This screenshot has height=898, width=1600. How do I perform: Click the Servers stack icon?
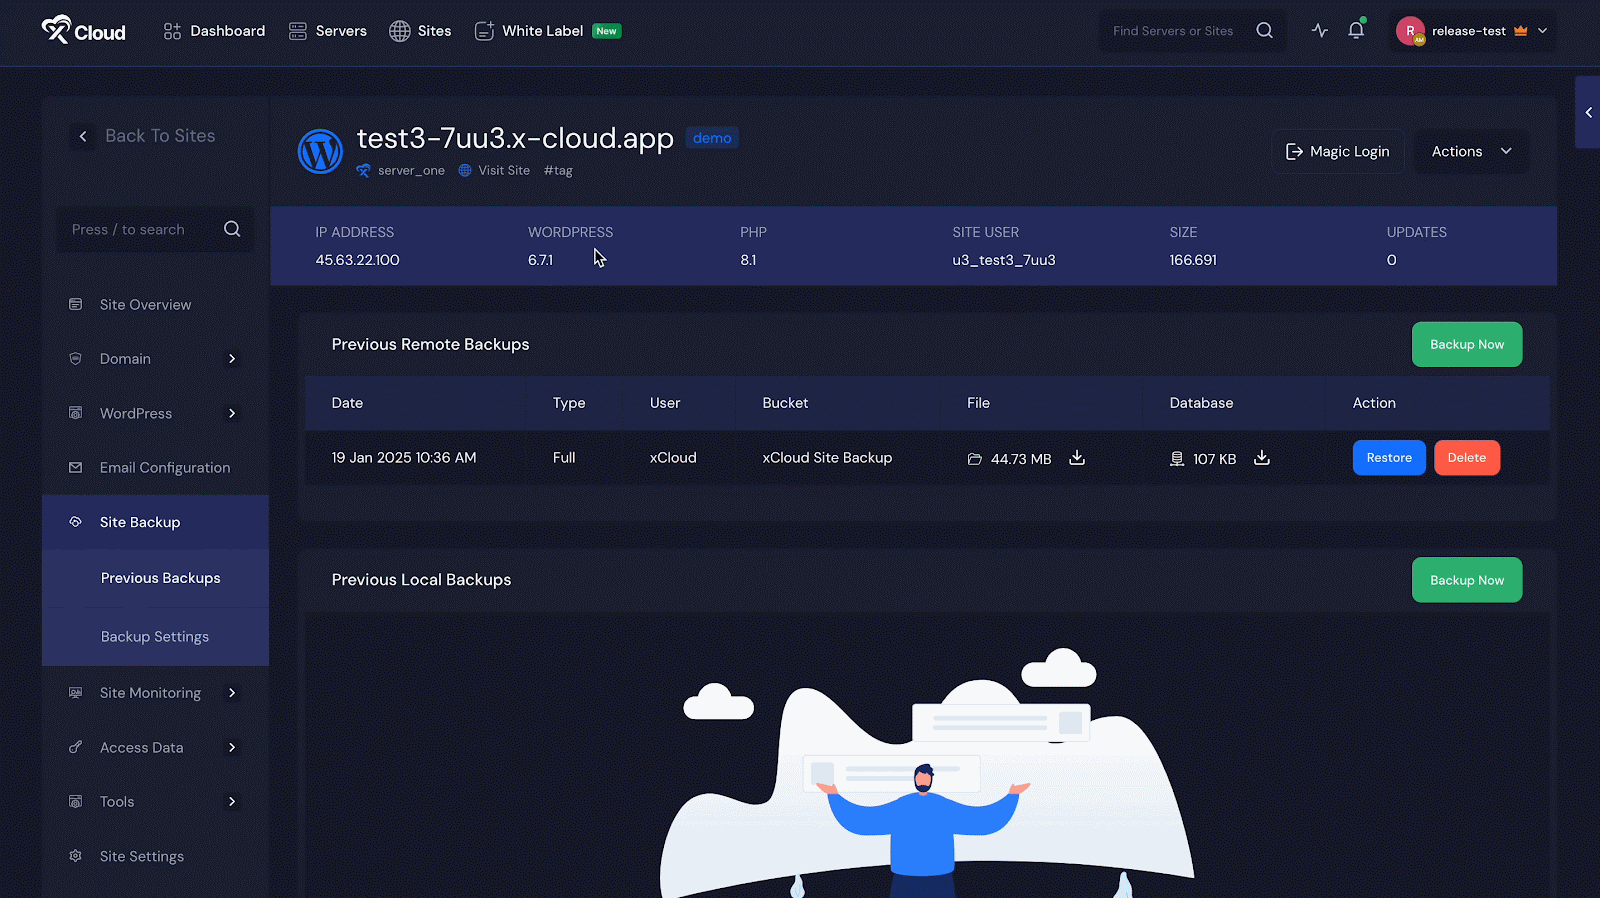coord(297,31)
